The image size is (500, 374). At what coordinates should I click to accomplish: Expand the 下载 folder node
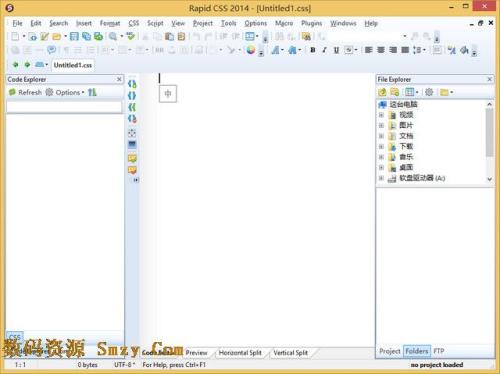pos(381,146)
